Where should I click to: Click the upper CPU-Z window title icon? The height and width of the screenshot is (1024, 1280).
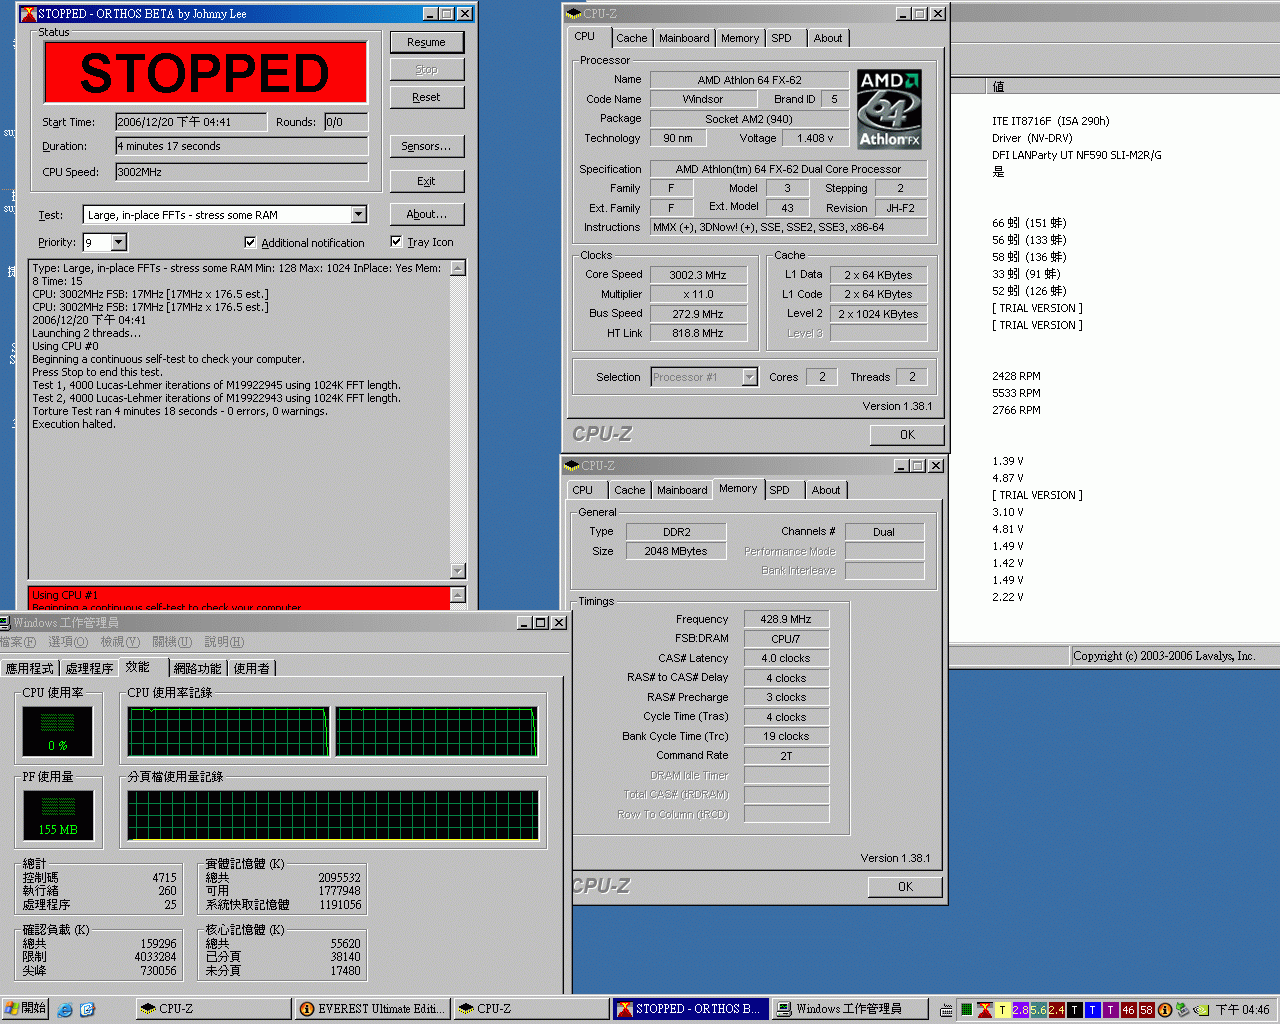(573, 14)
